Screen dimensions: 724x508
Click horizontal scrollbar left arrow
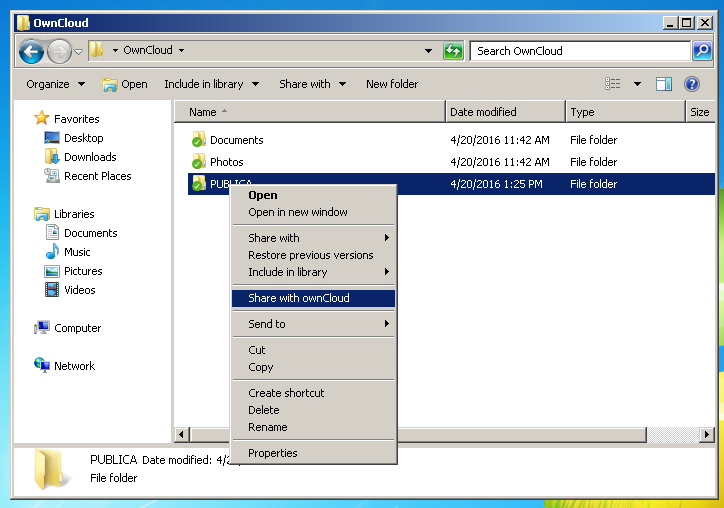(181, 435)
